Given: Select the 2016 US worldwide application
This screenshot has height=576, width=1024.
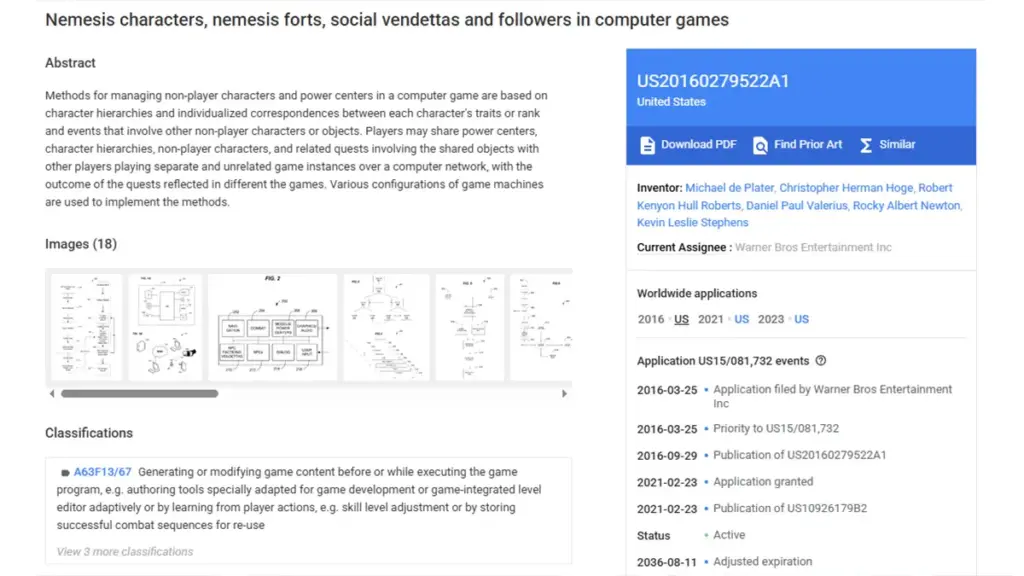Looking at the screenshot, I should click(681, 319).
